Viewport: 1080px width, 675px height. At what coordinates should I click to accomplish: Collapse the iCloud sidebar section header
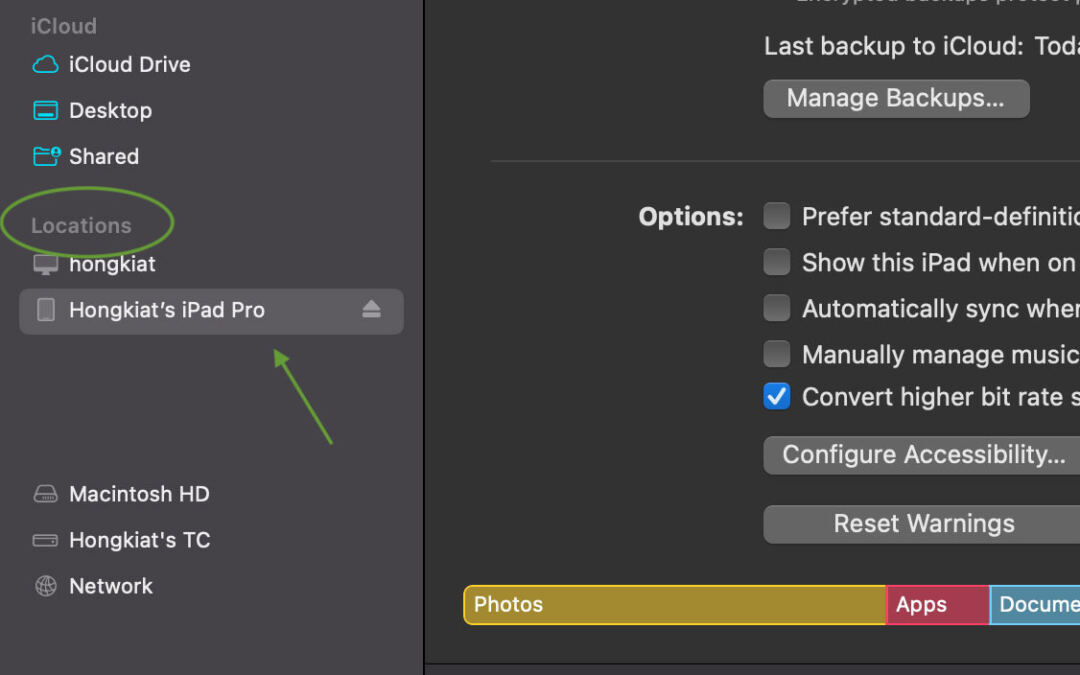[x=64, y=26]
